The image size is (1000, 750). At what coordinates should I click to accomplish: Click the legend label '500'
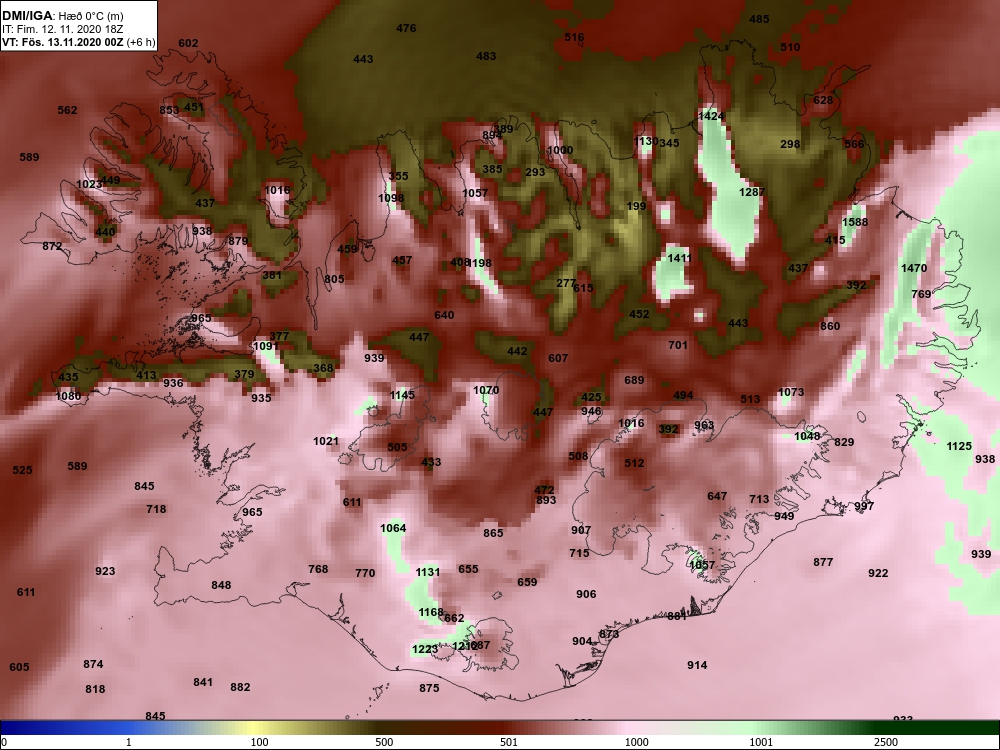click(384, 742)
